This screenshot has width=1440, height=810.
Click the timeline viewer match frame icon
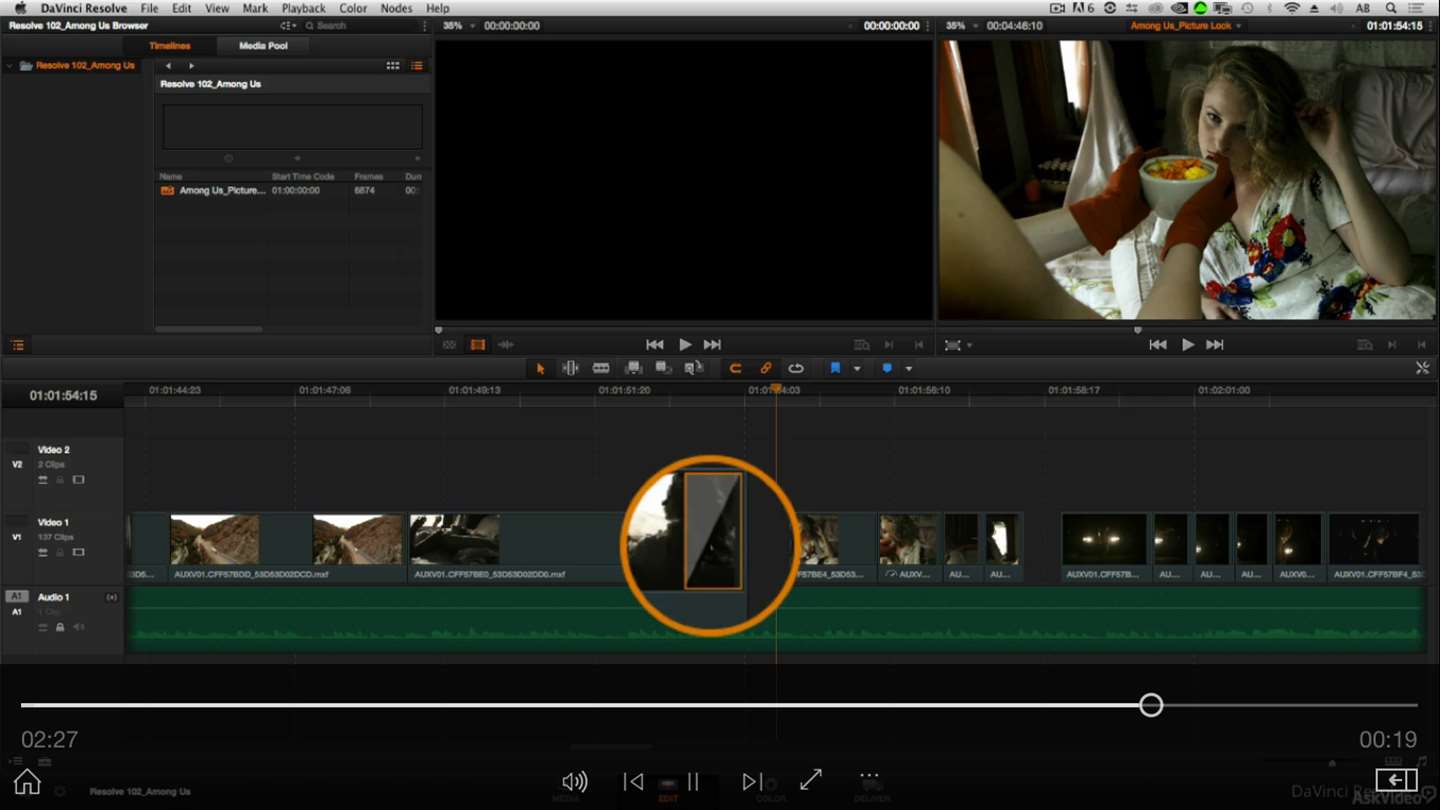1365,345
